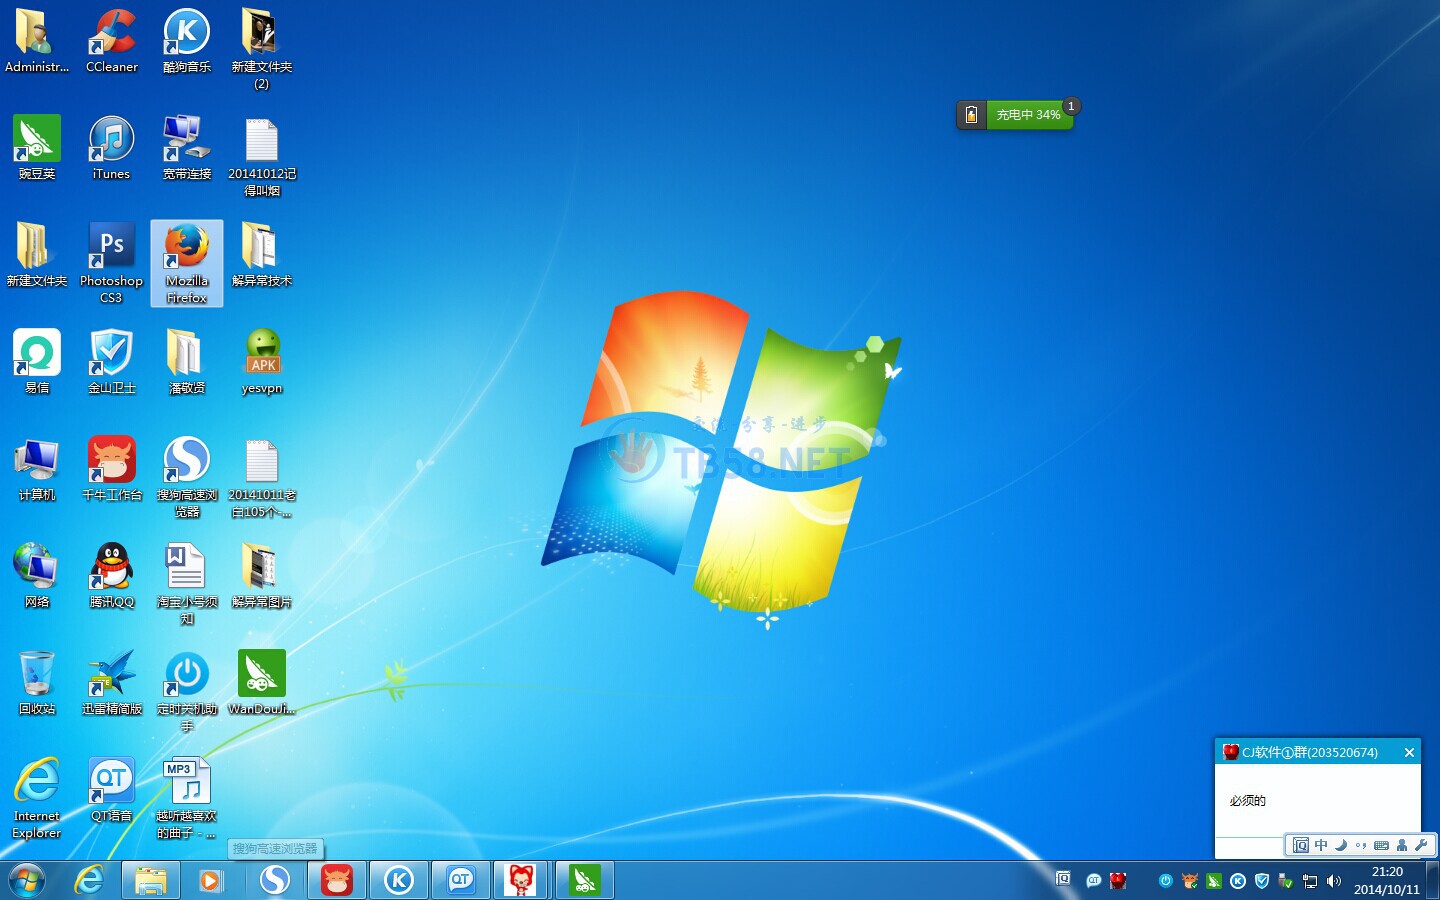This screenshot has width=1440, height=900.
Task: Switch to Sogou browser taskbar button
Action: 275,881
